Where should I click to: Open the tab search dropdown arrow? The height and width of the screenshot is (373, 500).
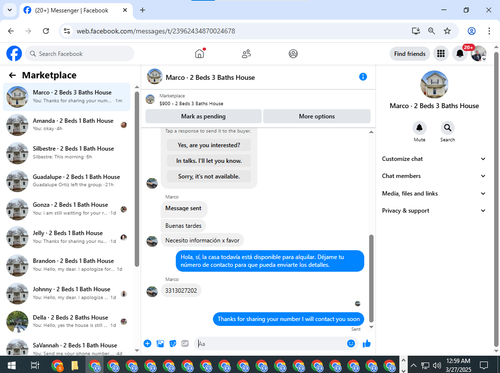click(10, 10)
